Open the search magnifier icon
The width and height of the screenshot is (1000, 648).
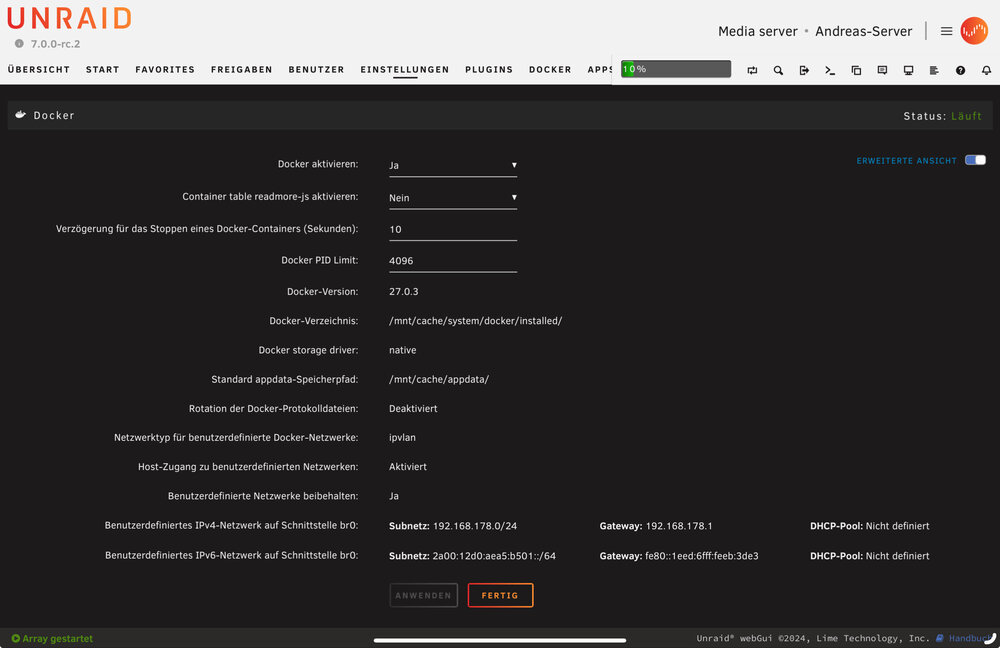(778, 70)
